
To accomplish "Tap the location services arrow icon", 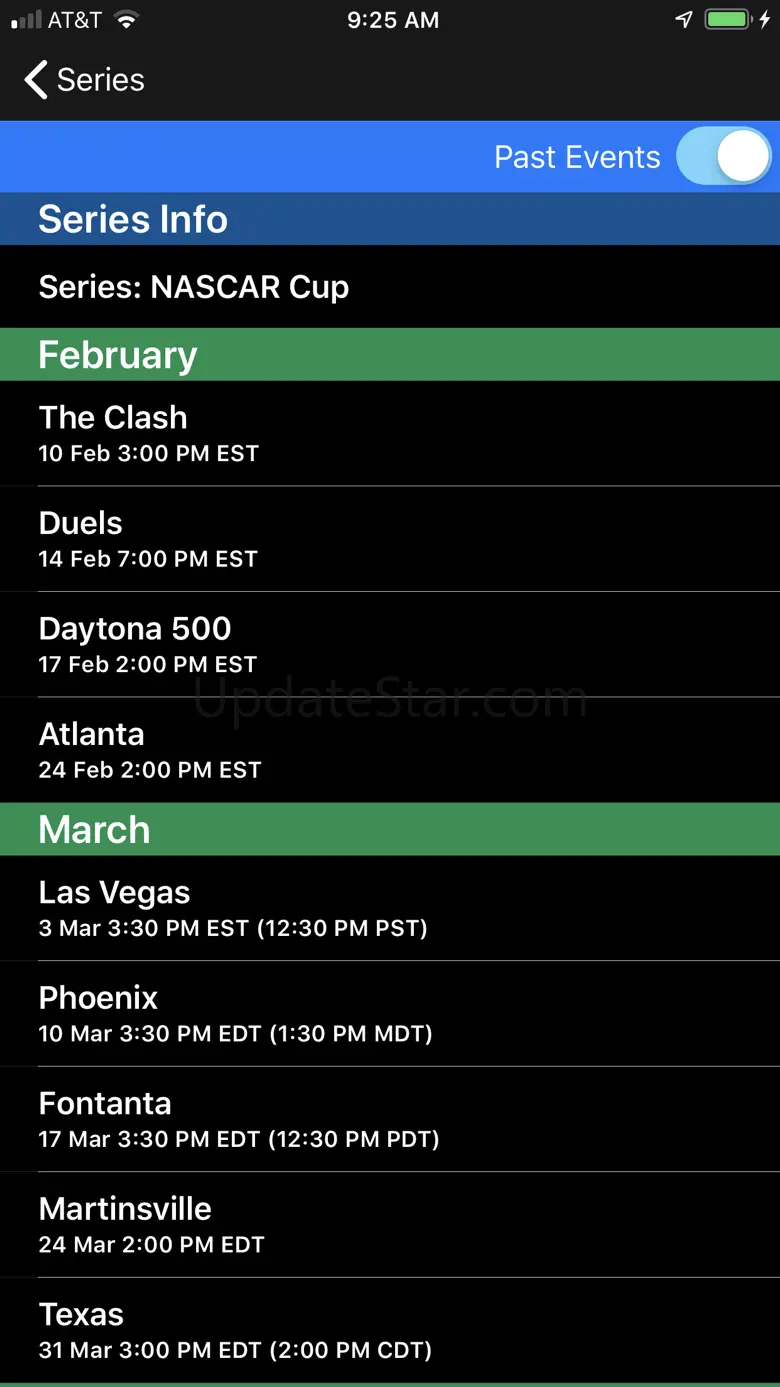I will [684, 20].
